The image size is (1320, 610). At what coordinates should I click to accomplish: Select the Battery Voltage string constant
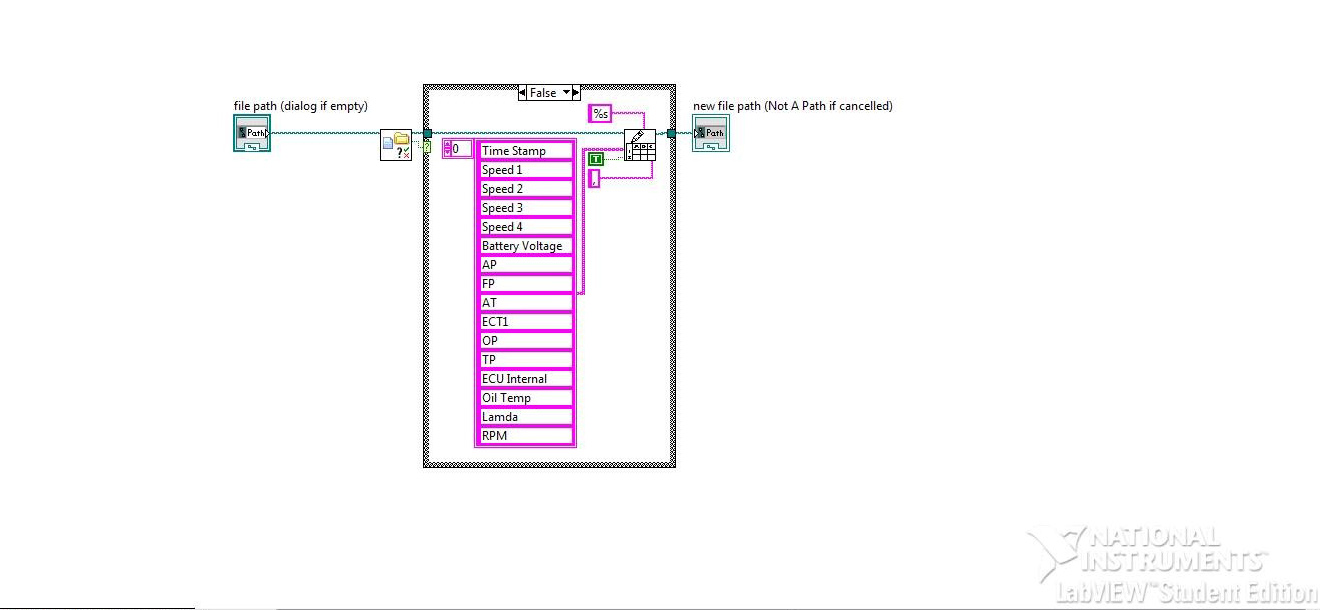[522, 246]
